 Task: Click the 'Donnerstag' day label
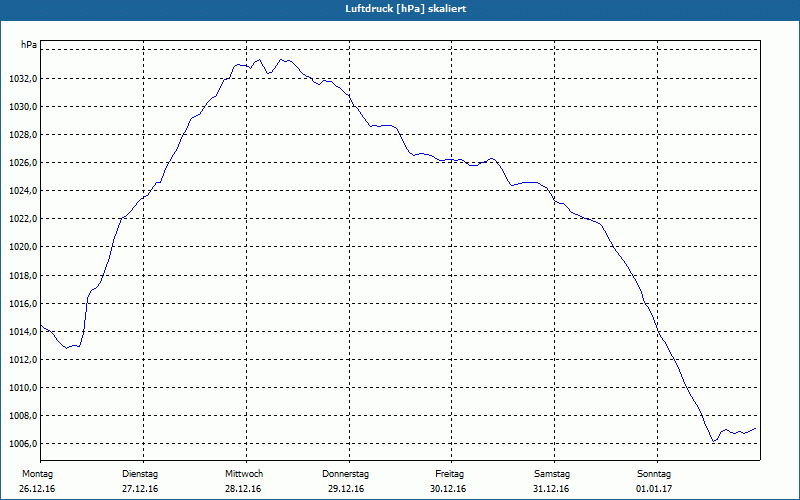pos(345,474)
